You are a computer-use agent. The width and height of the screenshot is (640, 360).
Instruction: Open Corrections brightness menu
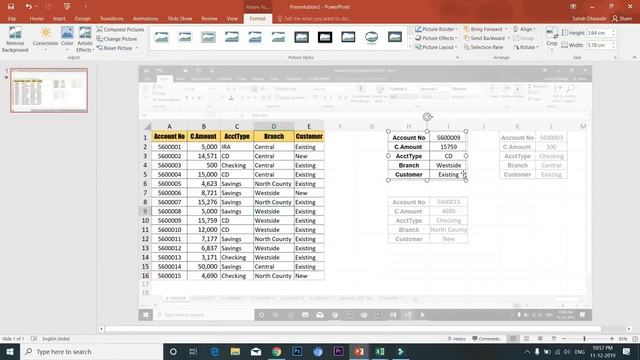[x=45, y=40]
